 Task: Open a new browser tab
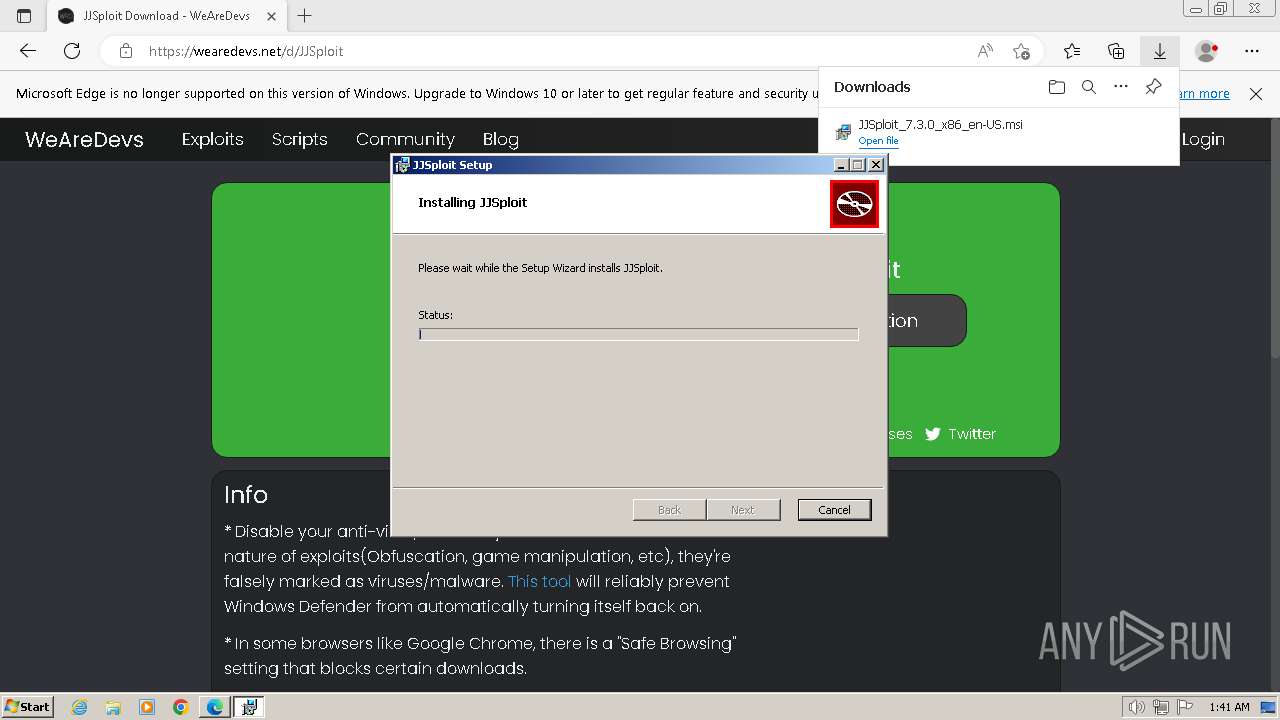305,16
